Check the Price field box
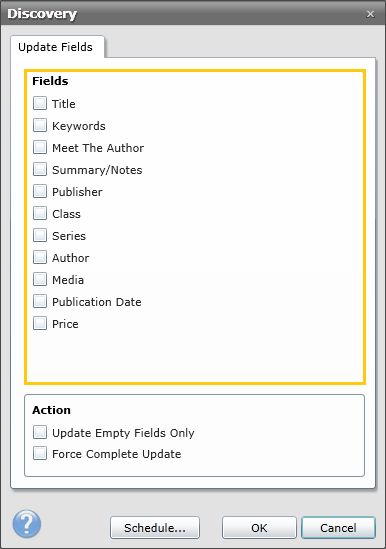 tap(40, 324)
